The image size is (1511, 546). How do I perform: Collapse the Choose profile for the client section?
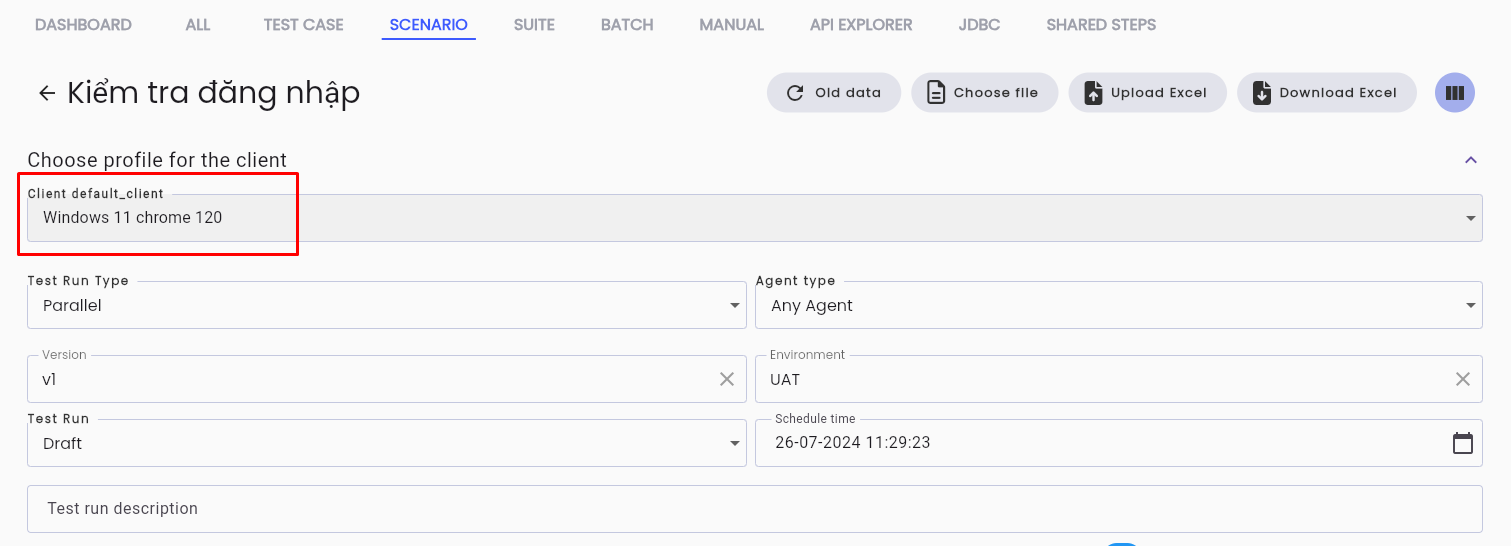pos(1470,160)
